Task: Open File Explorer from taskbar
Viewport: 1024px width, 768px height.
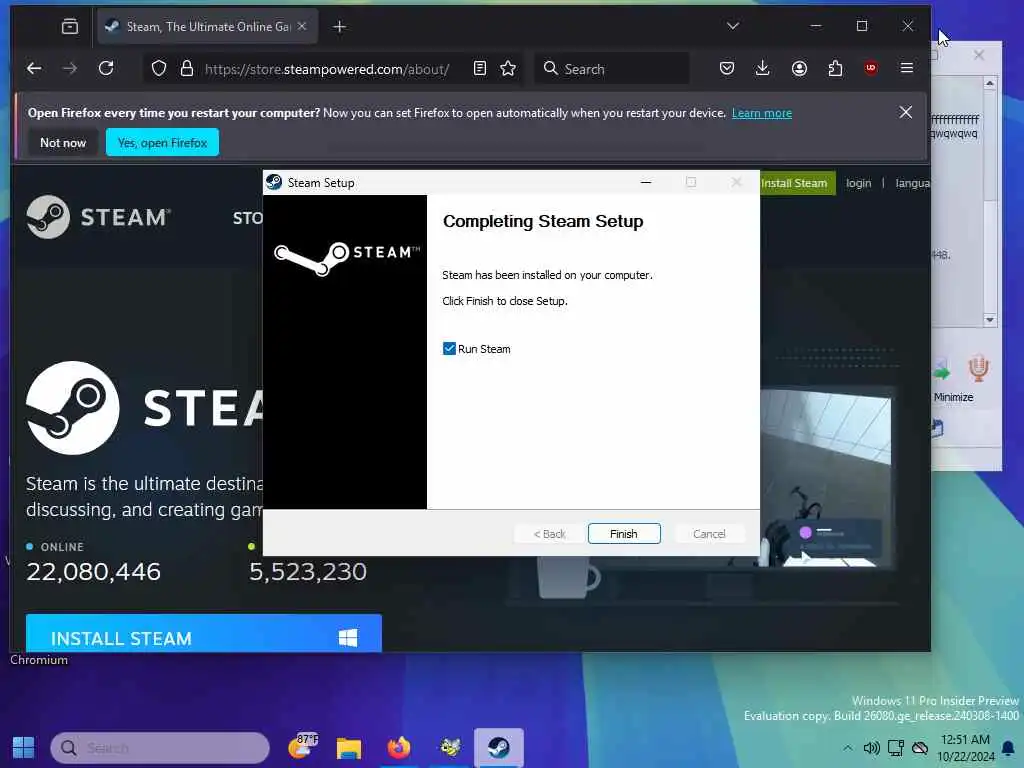Action: tap(349, 748)
